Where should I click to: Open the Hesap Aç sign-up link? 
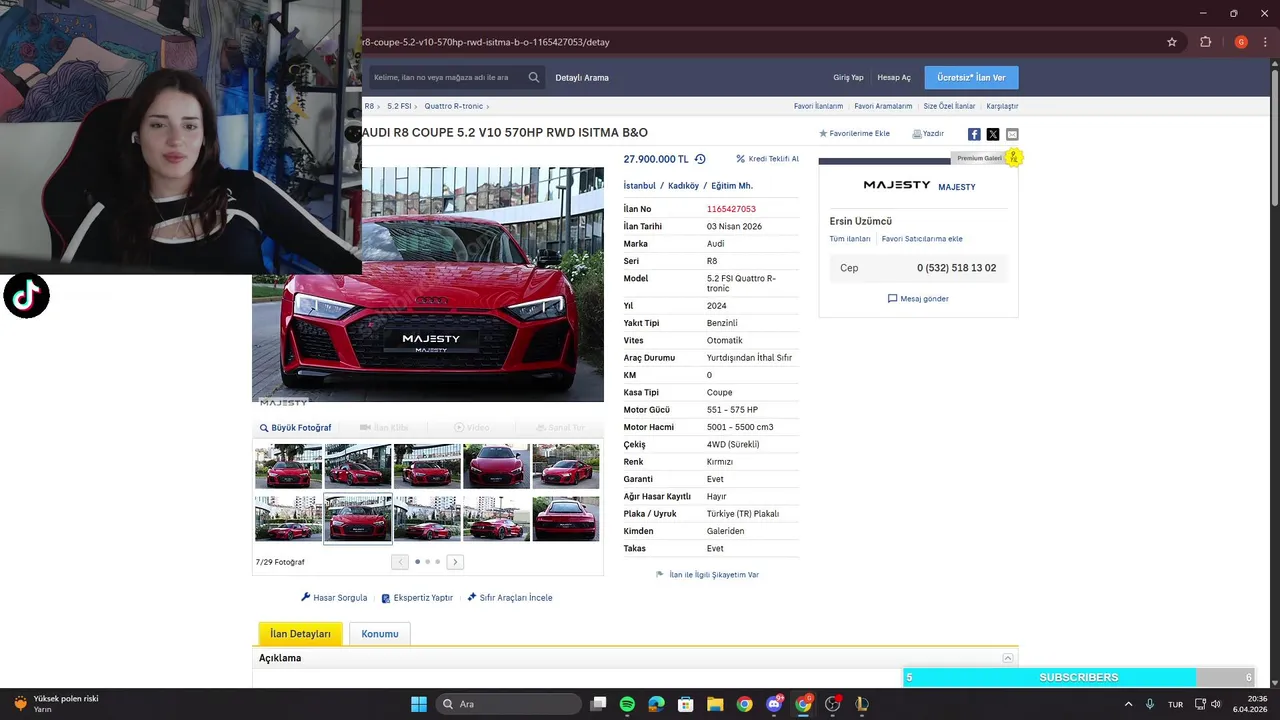point(894,77)
